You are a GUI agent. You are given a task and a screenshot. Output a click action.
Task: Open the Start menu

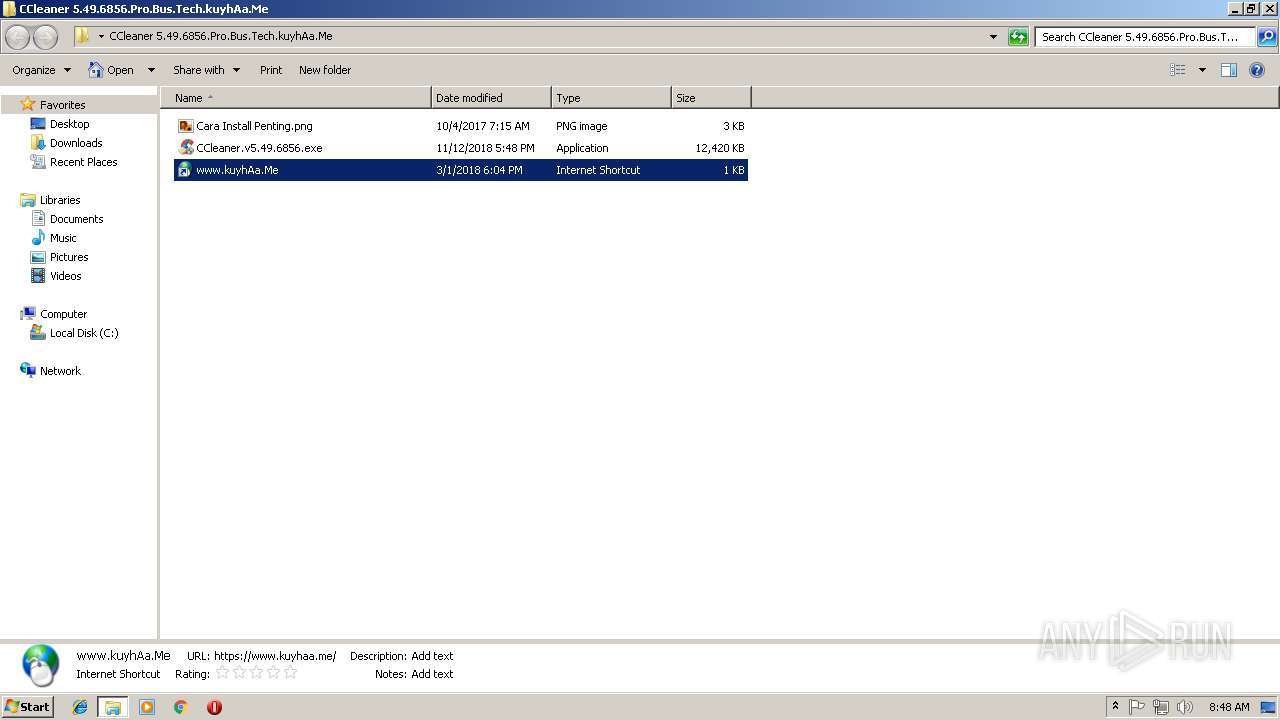click(x=27, y=707)
